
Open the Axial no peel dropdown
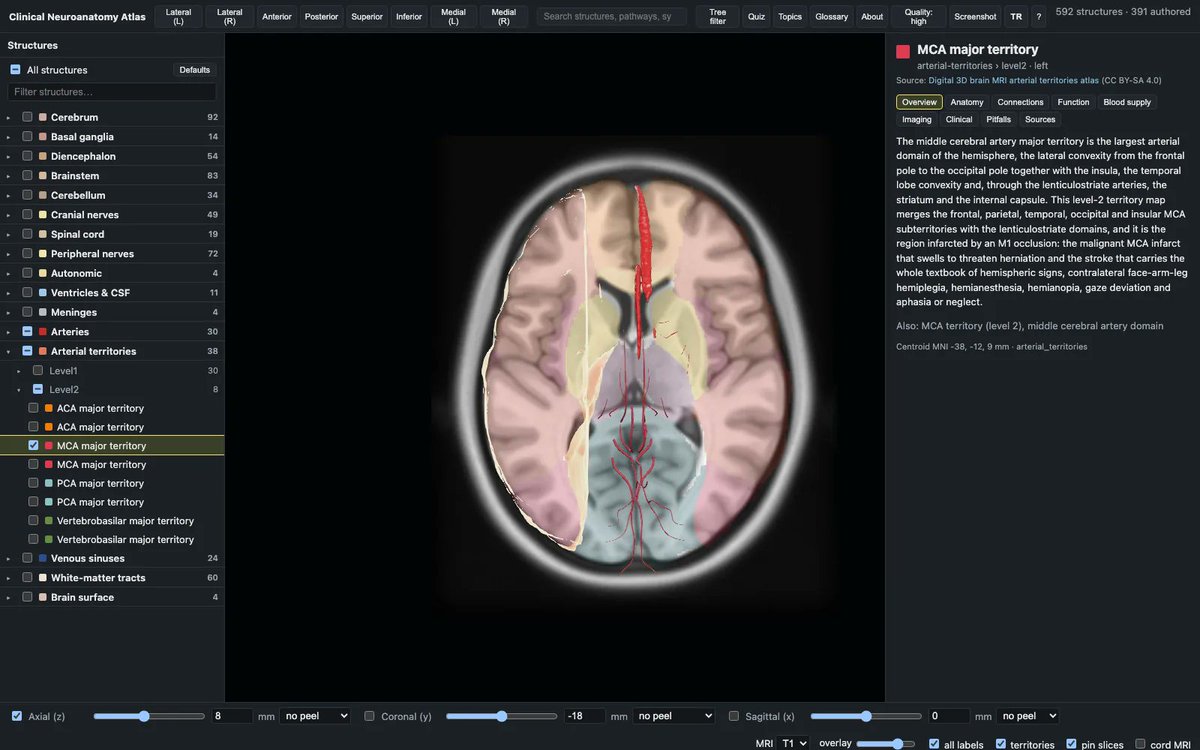pos(315,716)
